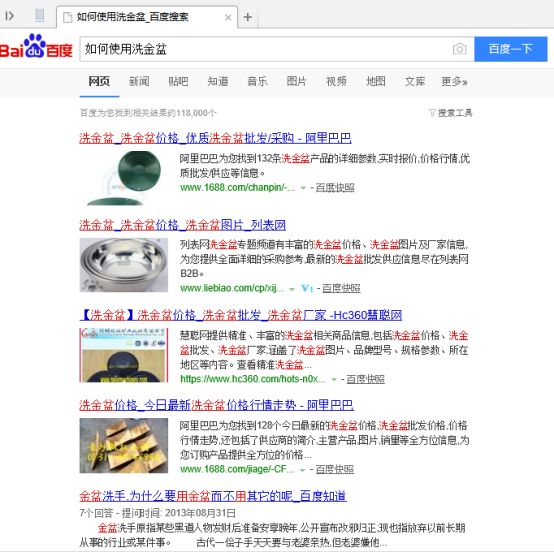
Task: Open 百度快照 for the 1688 chanpin result
Action: 335,188
